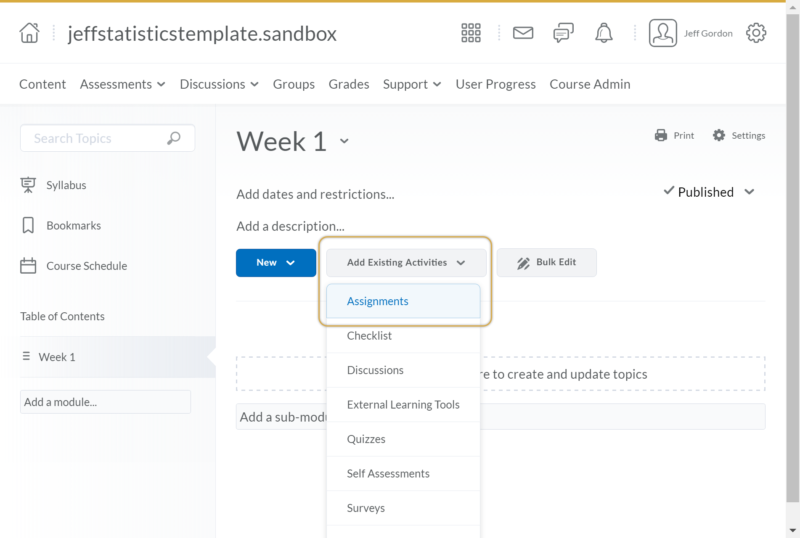Go to the My Home house icon
800x538 pixels.
coord(29,33)
